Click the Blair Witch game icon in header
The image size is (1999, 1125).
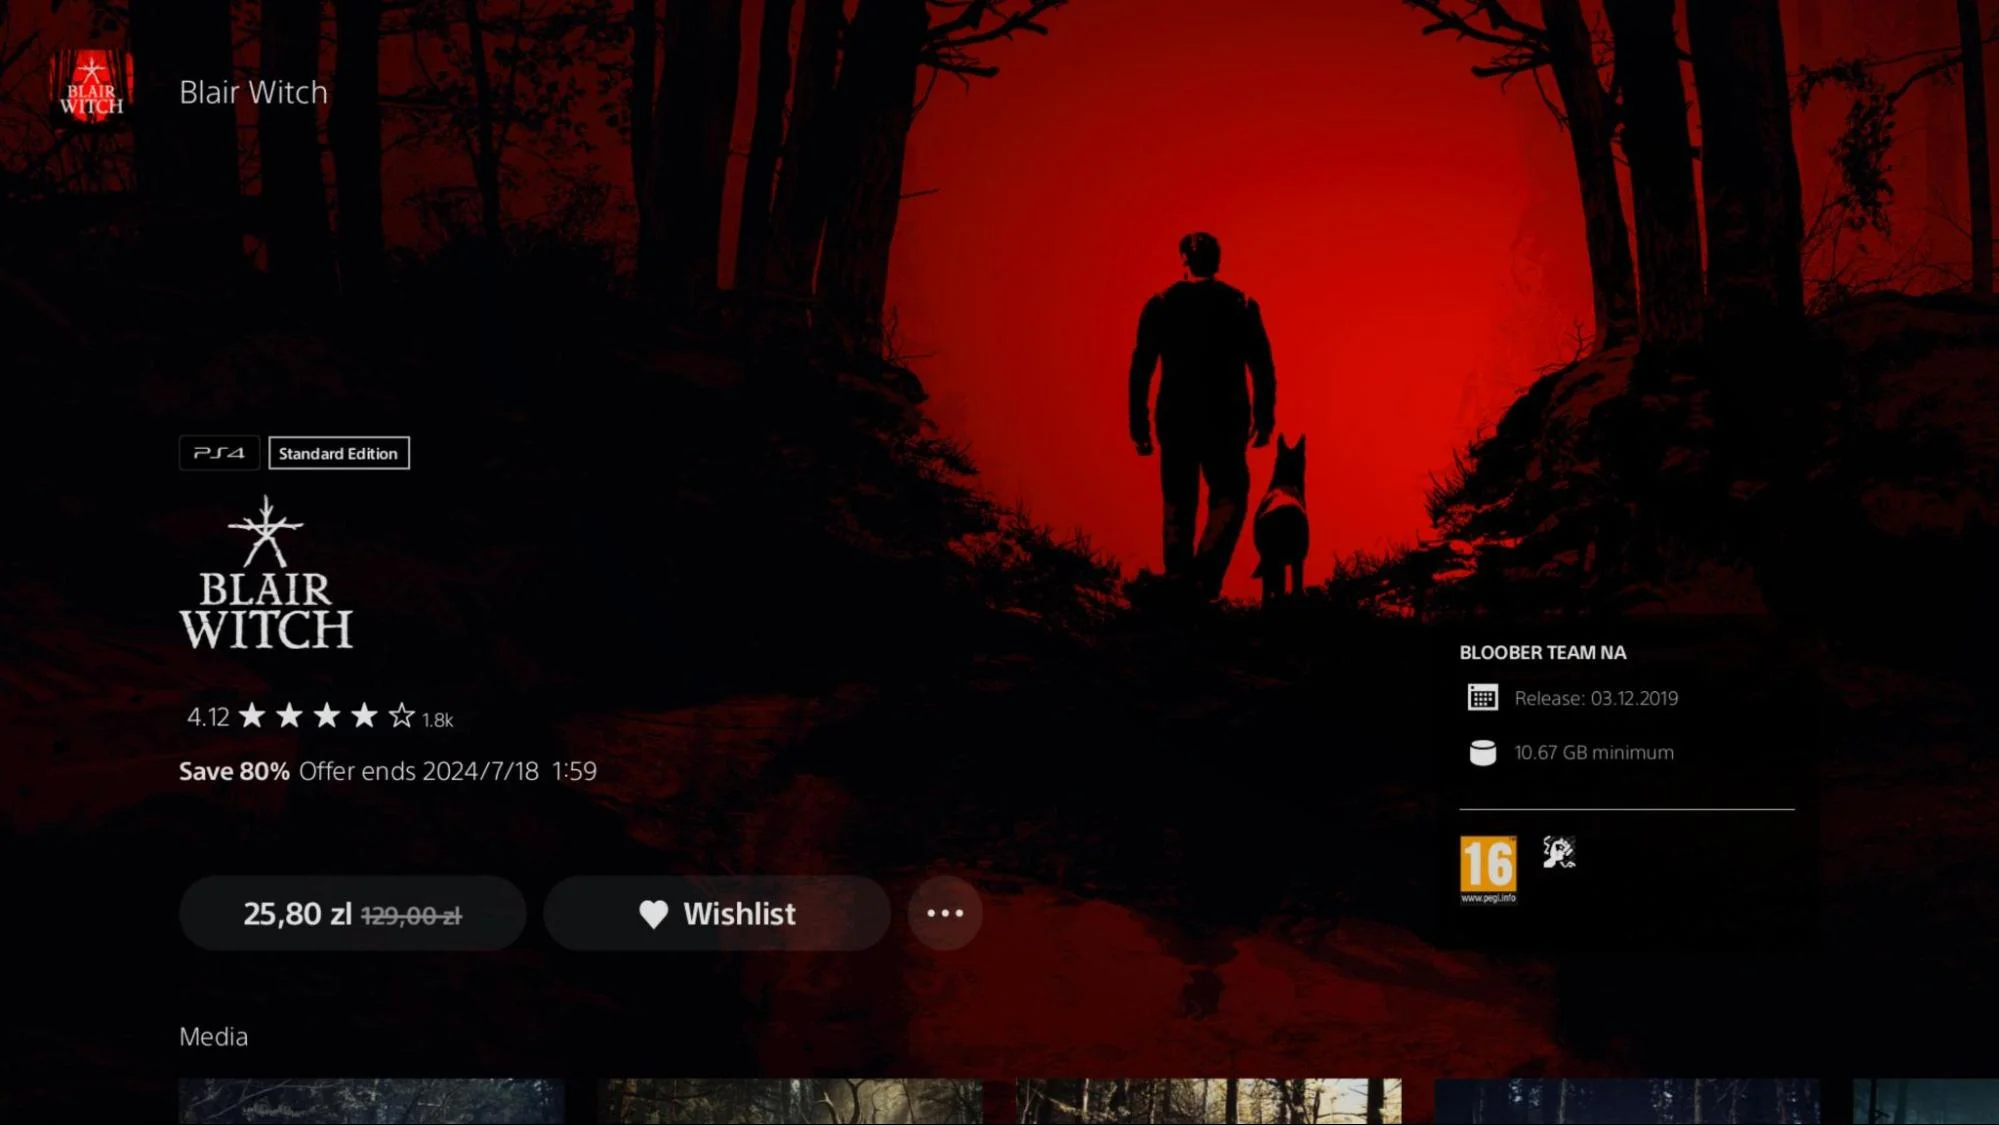91,86
